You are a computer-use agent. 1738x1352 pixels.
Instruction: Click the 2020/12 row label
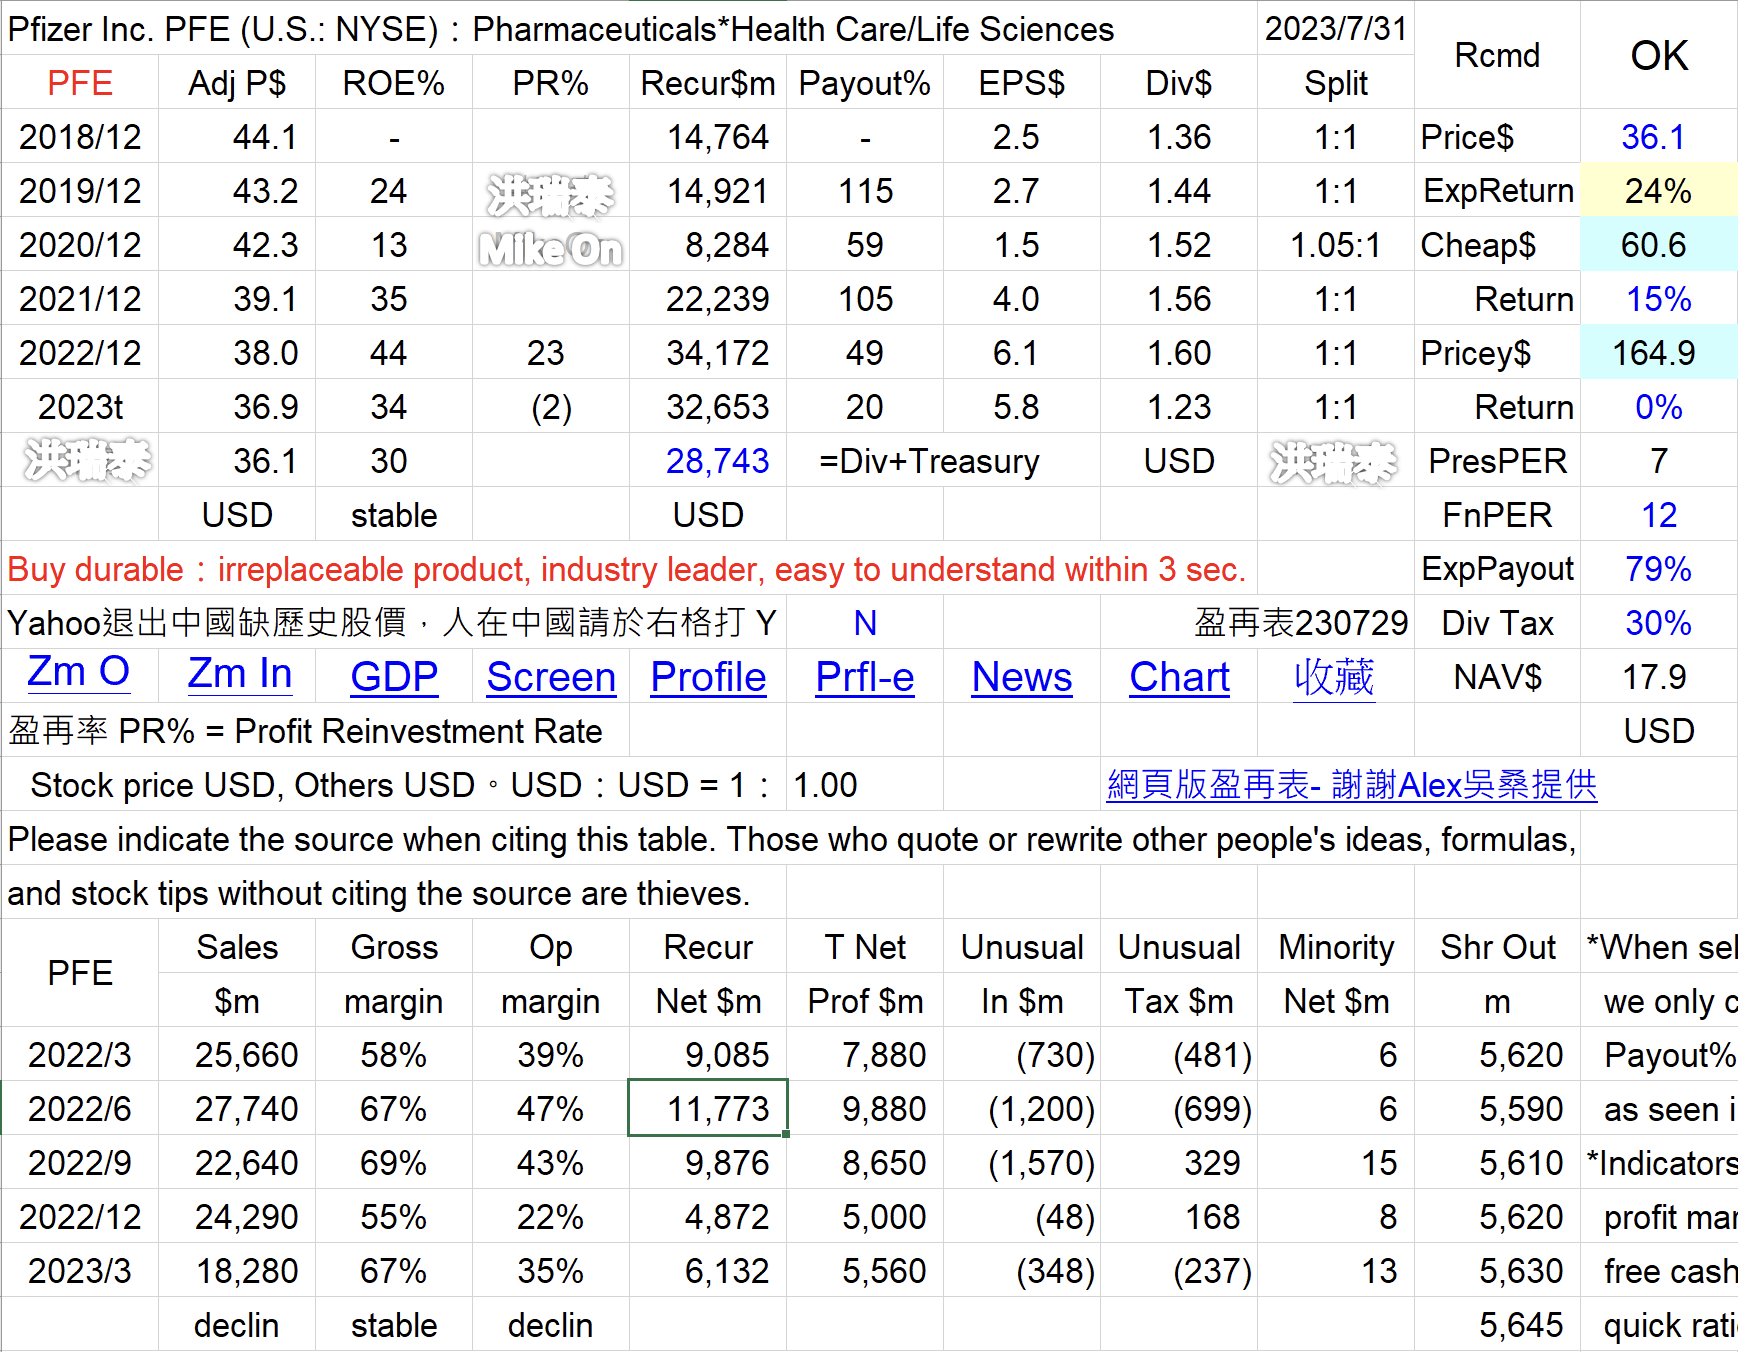point(80,245)
